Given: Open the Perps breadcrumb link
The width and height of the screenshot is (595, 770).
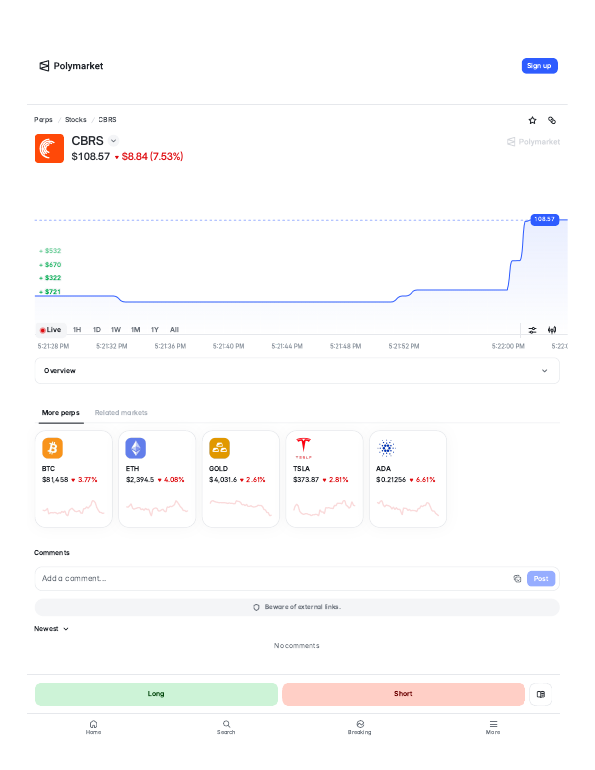Looking at the screenshot, I should [x=43, y=119].
